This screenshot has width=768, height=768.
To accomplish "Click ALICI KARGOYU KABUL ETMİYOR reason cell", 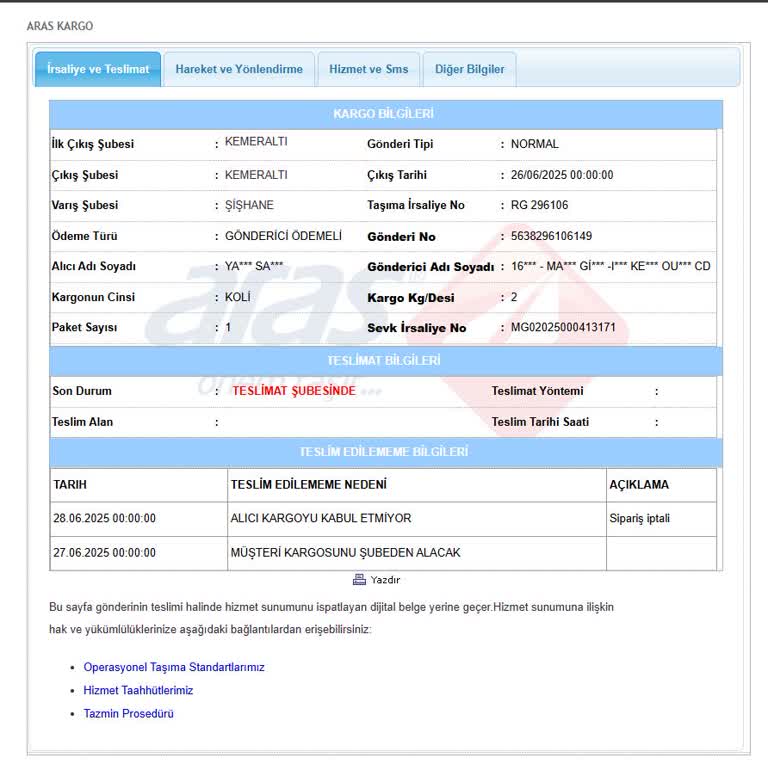I will point(417,519).
